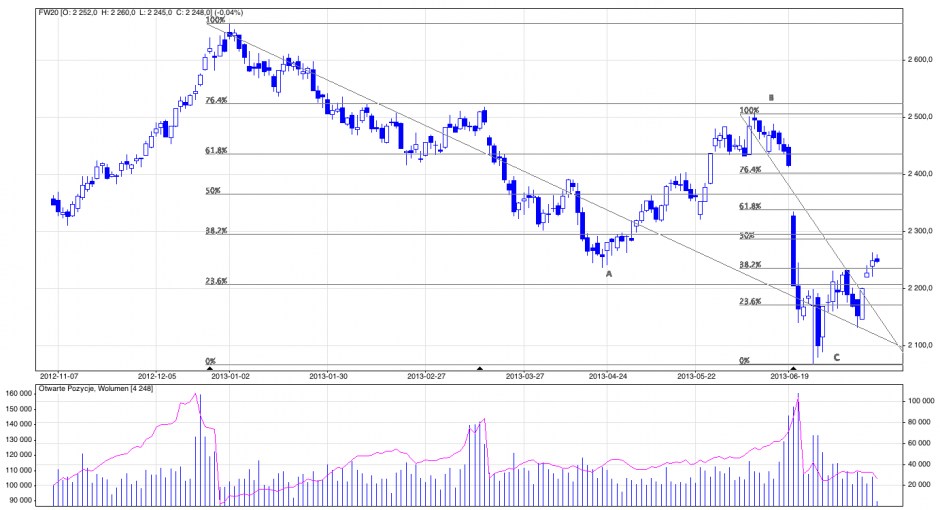Select the 2 300,0 price axis value
The width and height of the screenshot is (940, 510).
click(919, 232)
